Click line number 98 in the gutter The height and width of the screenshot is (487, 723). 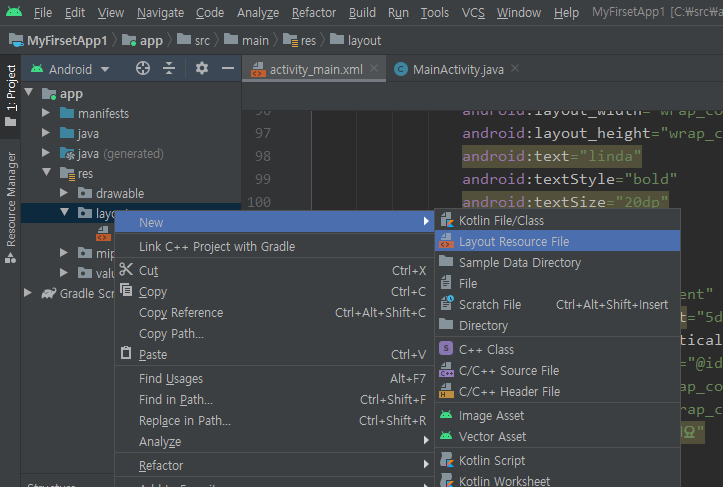[x=263, y=156]
